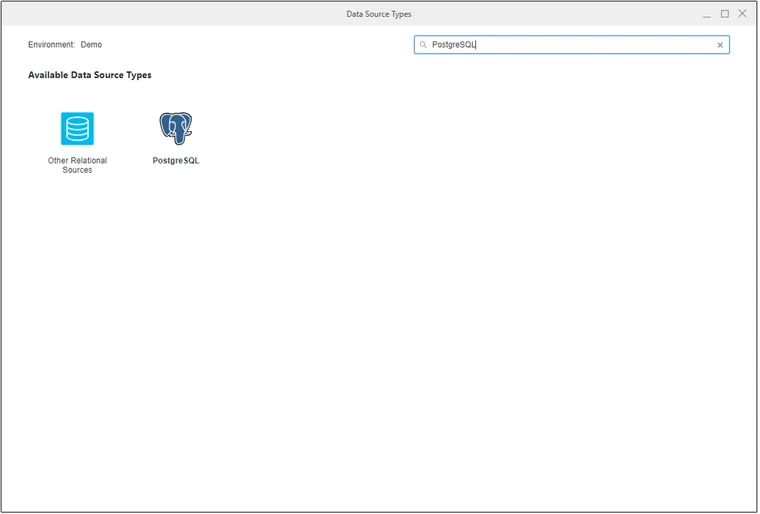
Task: Choose the Other Relational Sources database icon
Action: coord(77,129)
